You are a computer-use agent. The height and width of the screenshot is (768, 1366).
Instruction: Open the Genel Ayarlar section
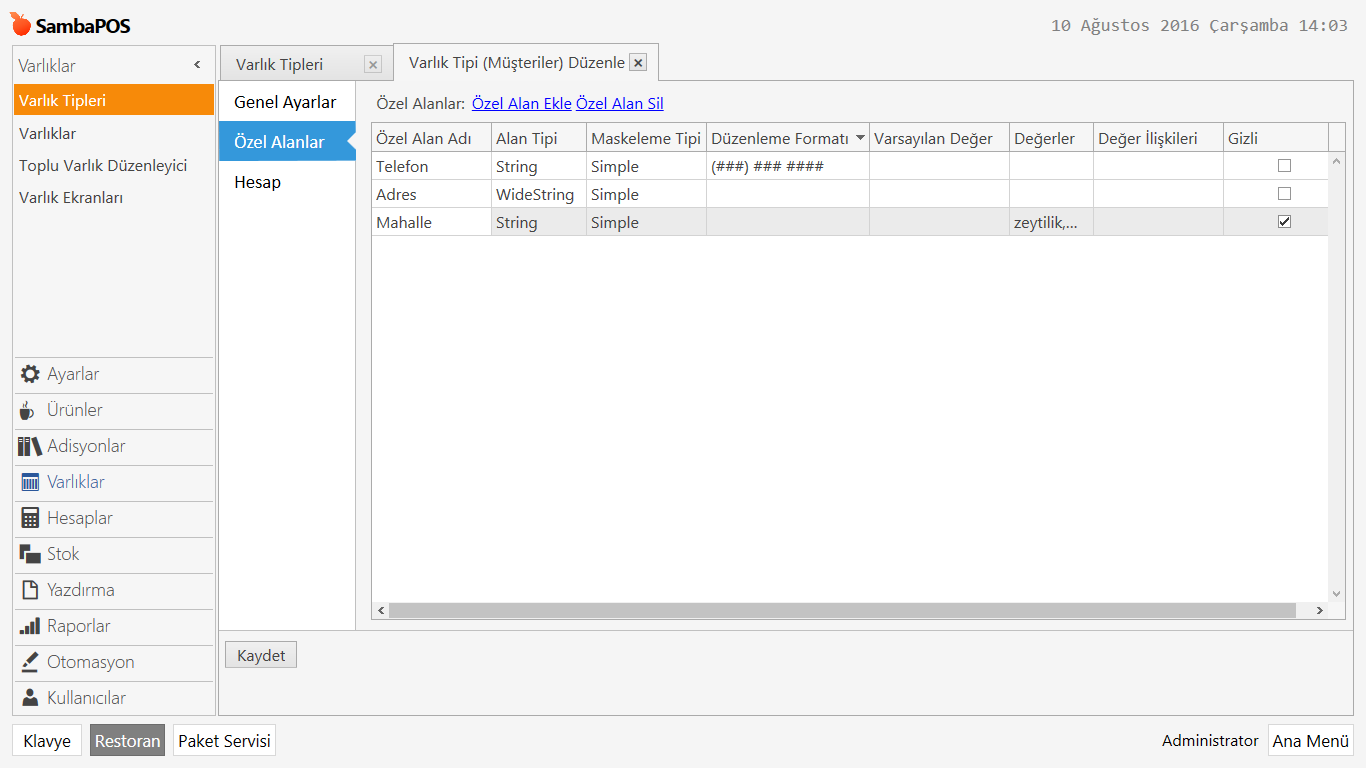287,102
